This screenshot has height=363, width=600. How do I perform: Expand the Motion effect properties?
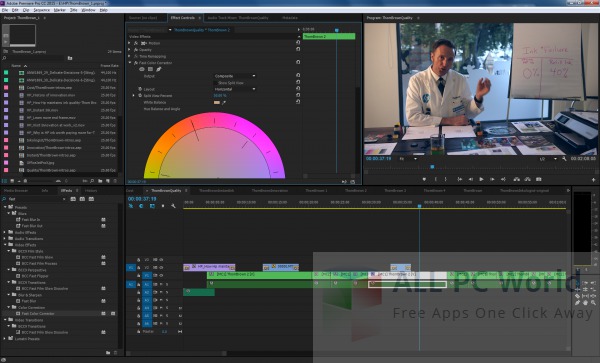tap(129, 43)
